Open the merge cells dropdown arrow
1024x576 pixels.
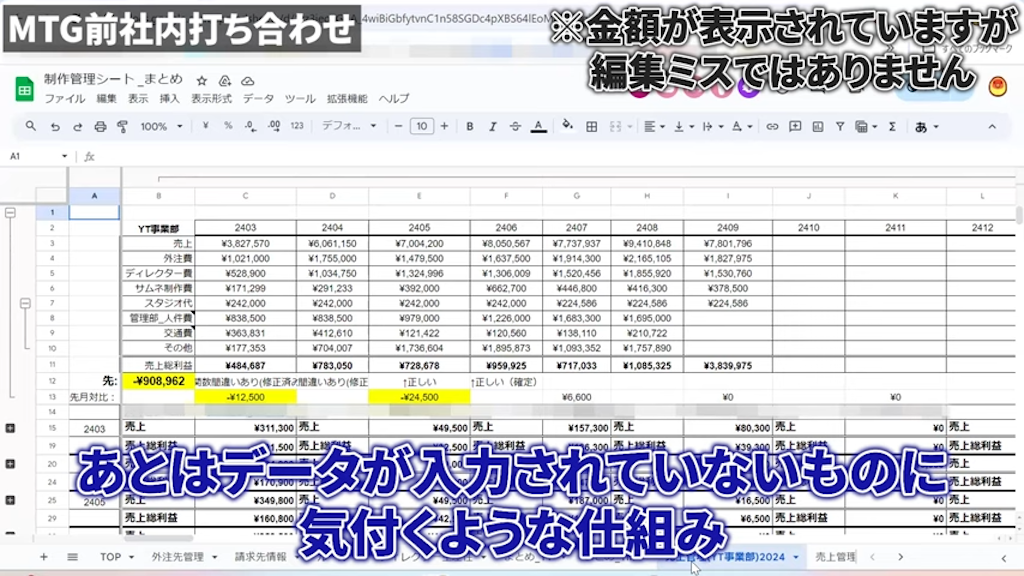pyautogui.click(x=629, y=126)
